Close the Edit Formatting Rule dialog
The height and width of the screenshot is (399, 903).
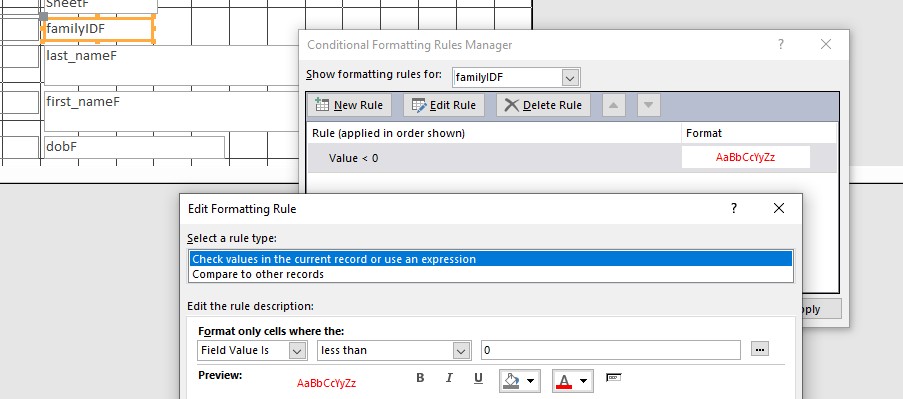point(779,208)
